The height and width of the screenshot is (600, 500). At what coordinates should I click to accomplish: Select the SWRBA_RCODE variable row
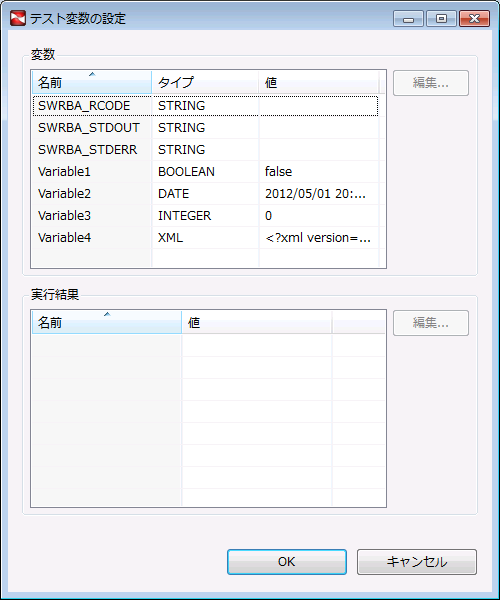click(x=205, y=106)
